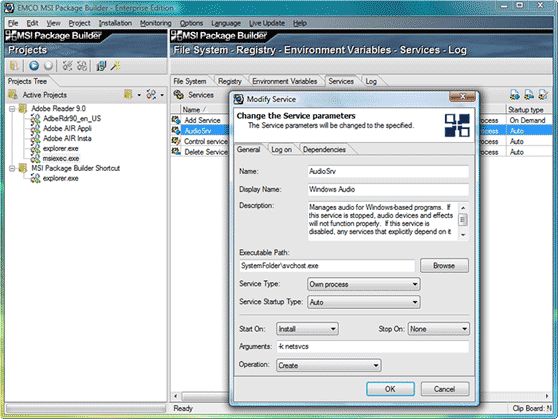
Task: Click the Services gear icon in panel header
Action: click(179, 95)
